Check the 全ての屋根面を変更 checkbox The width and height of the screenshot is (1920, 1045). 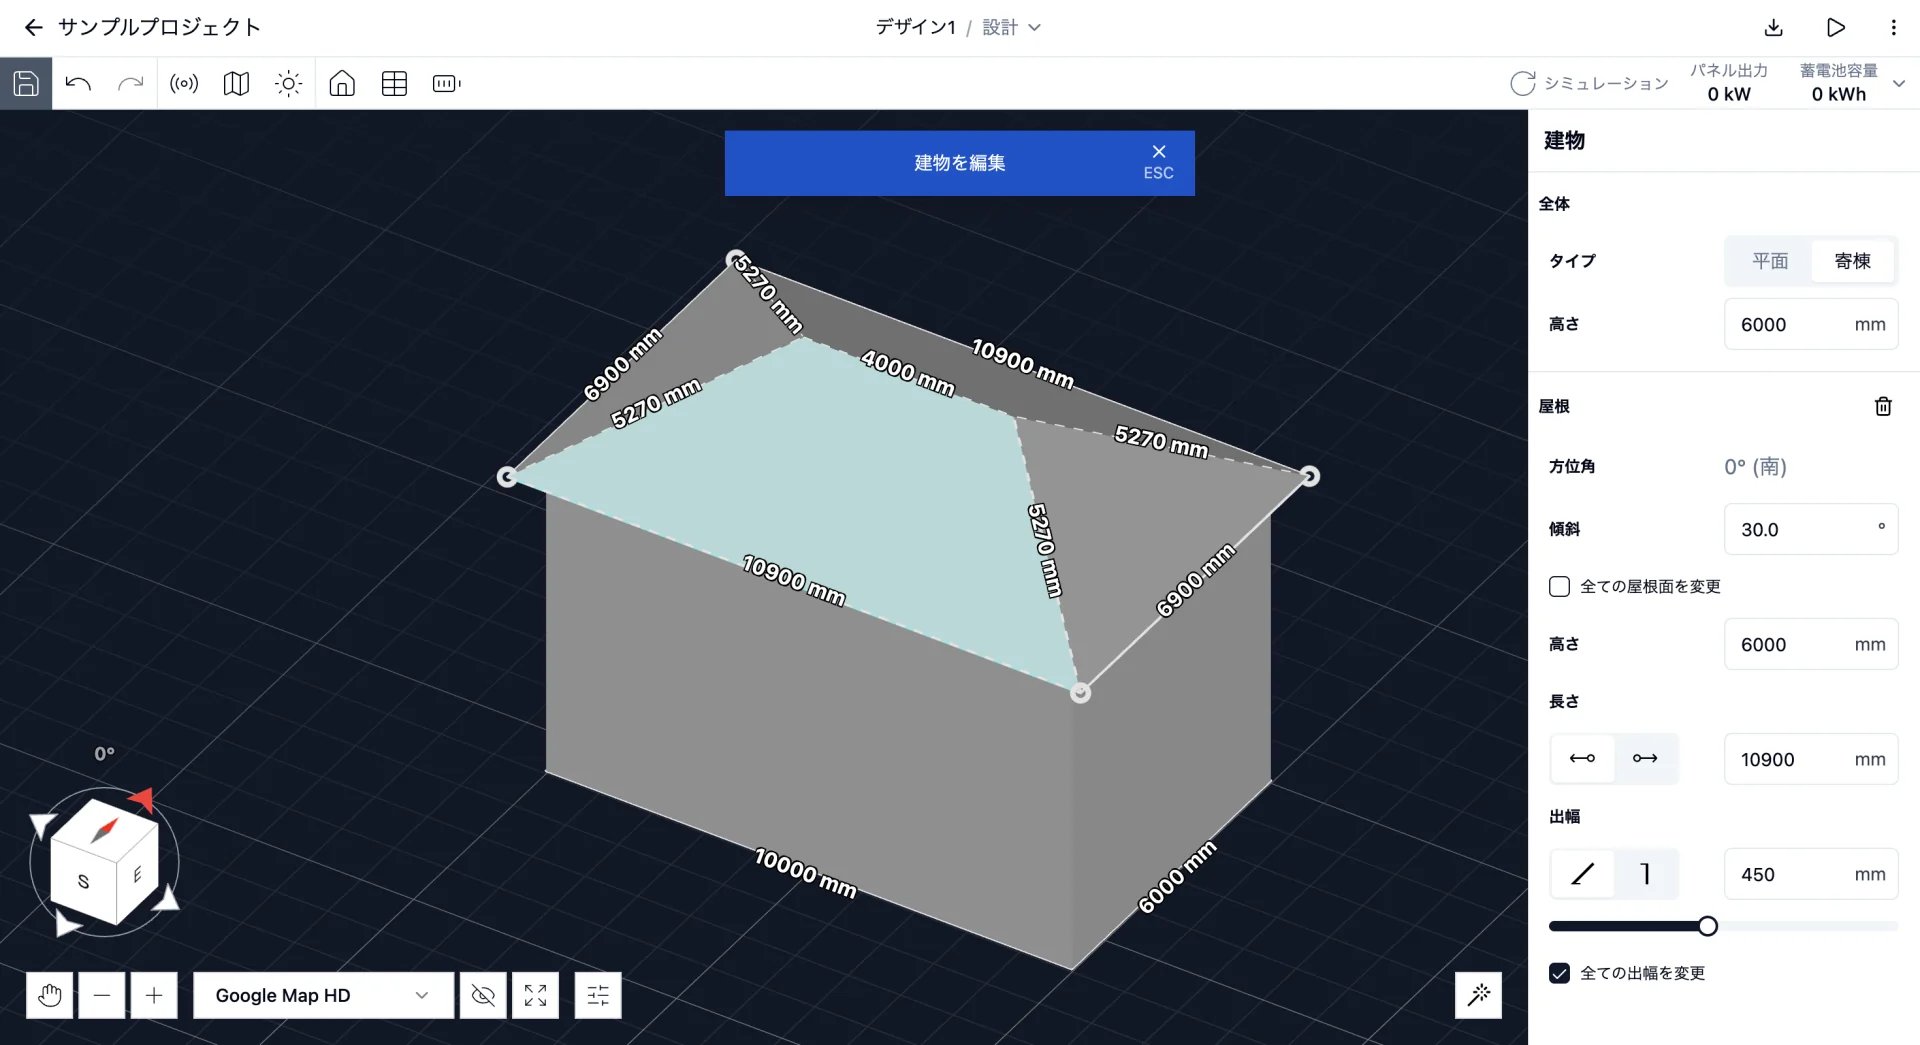click(1559, 586)
